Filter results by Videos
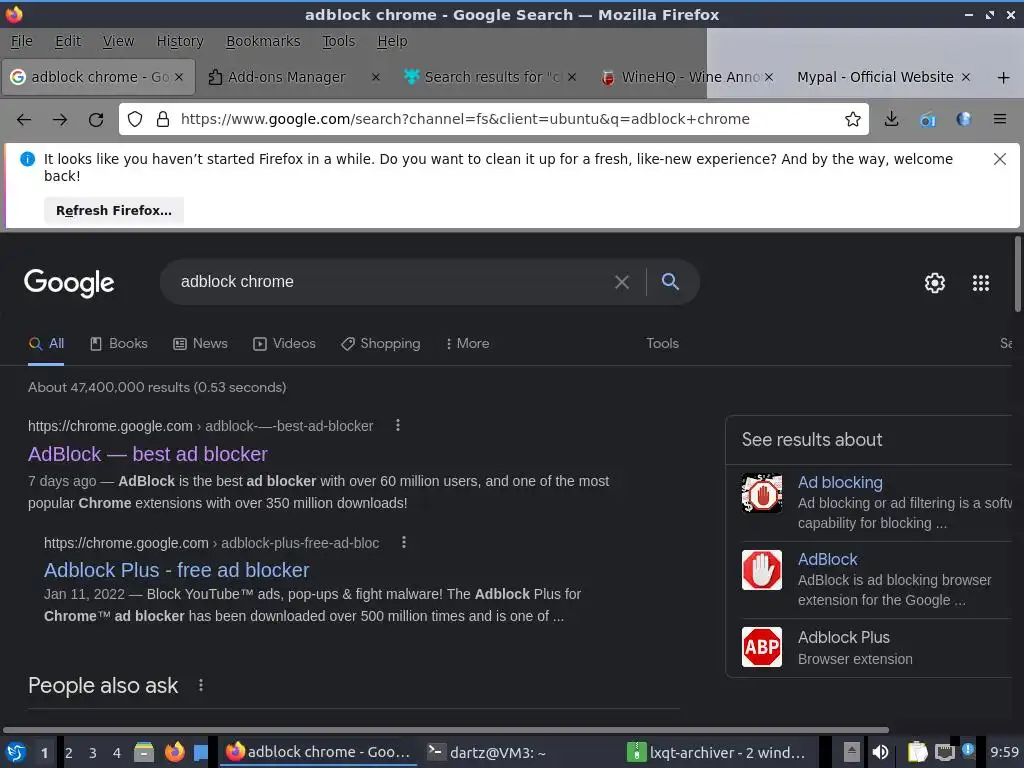 (x=285, y=344)
